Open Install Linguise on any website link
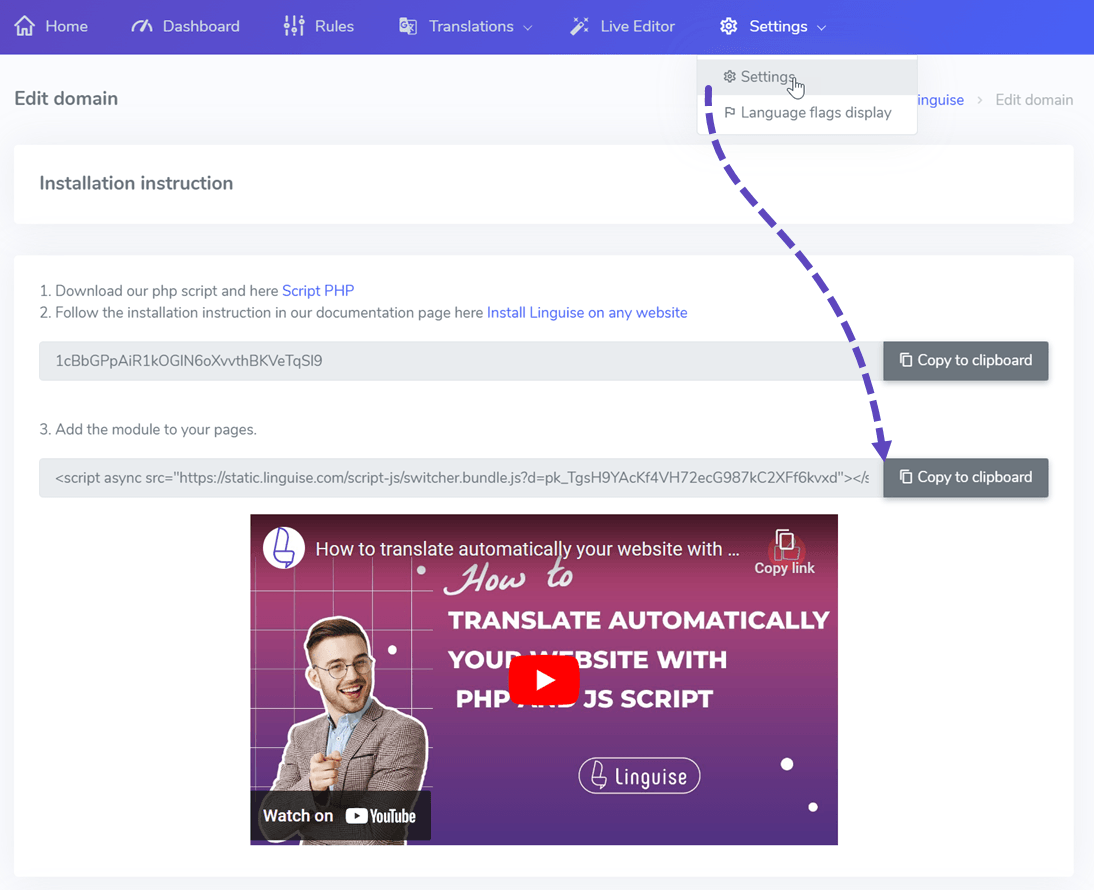Screen dimensions: 1094x890 tap(587, 312)
